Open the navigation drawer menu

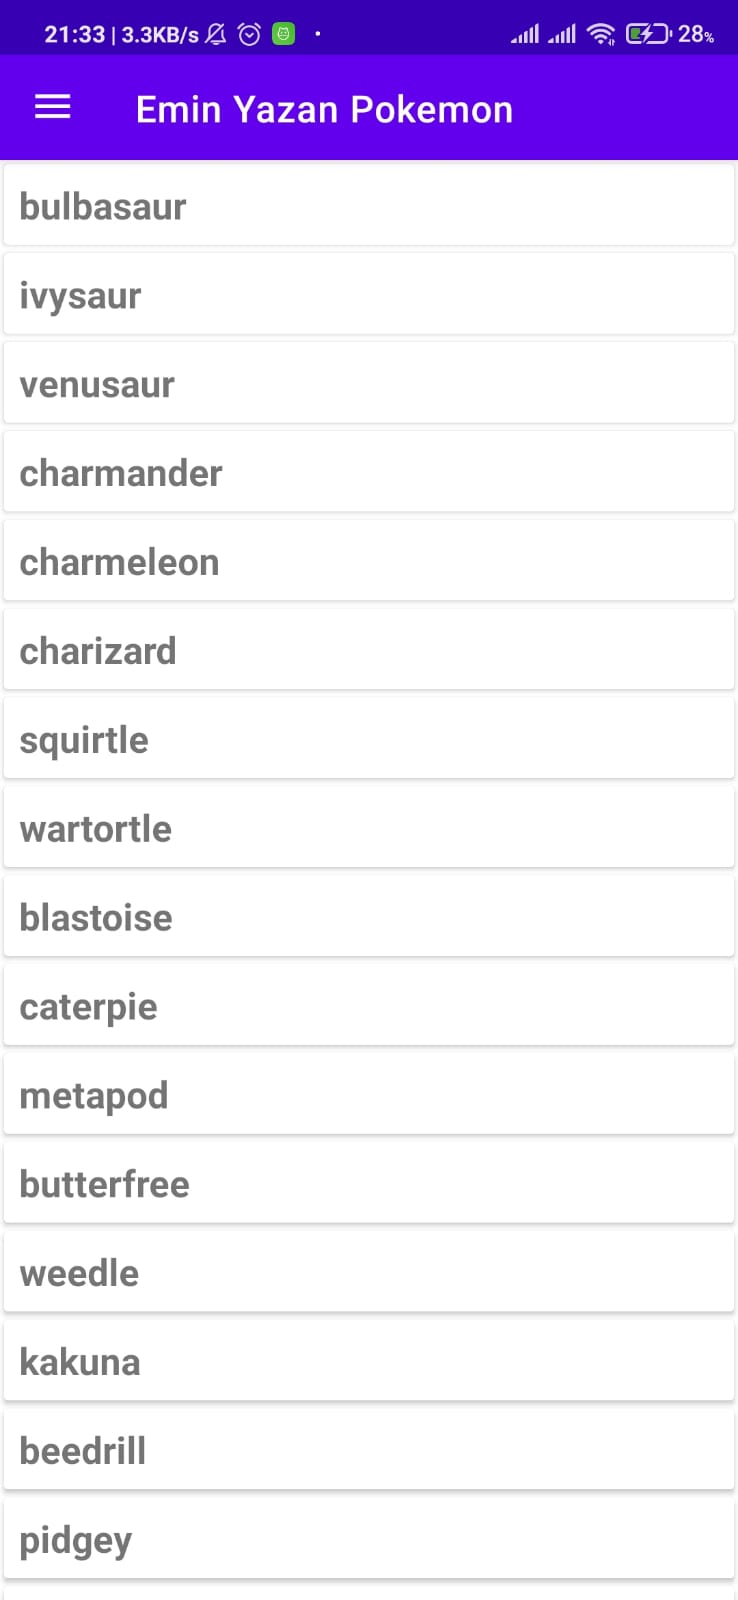click(52, 107)
